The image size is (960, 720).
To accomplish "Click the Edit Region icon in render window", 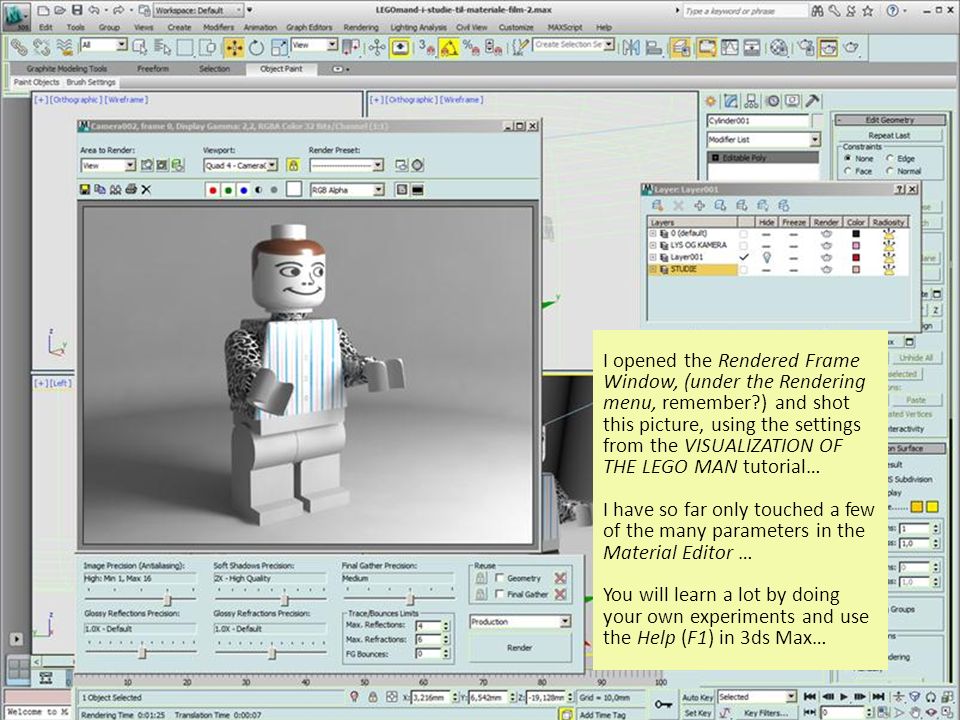I will tap(147, 165).
